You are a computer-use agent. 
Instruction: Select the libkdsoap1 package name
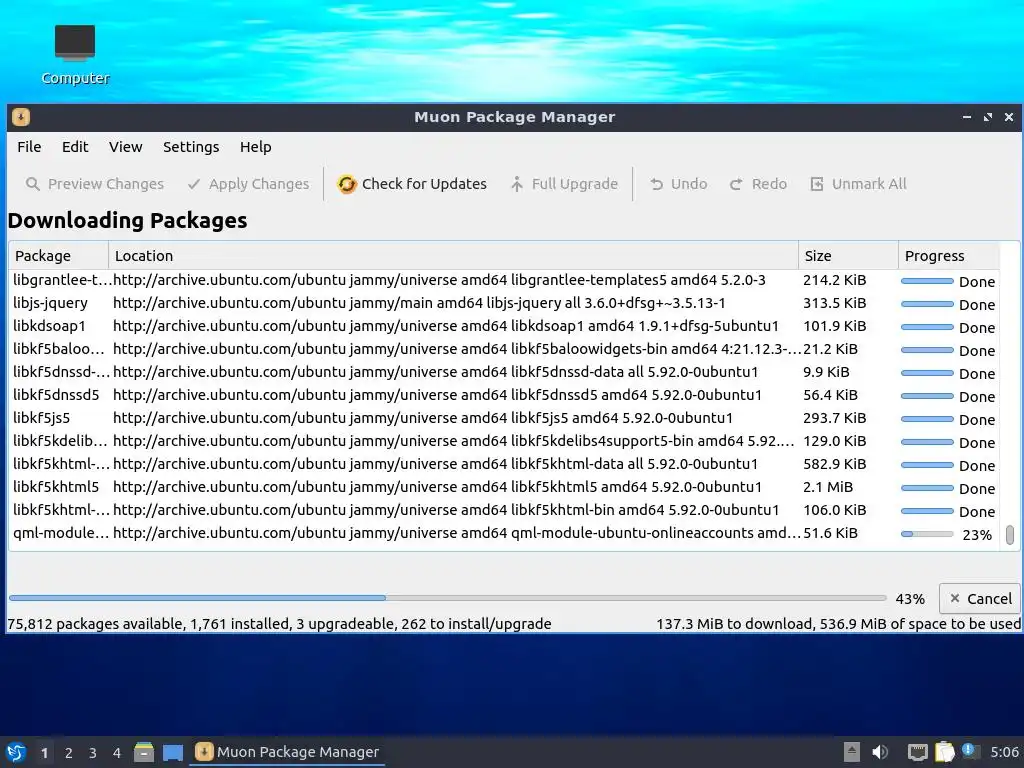coord(49,326)
